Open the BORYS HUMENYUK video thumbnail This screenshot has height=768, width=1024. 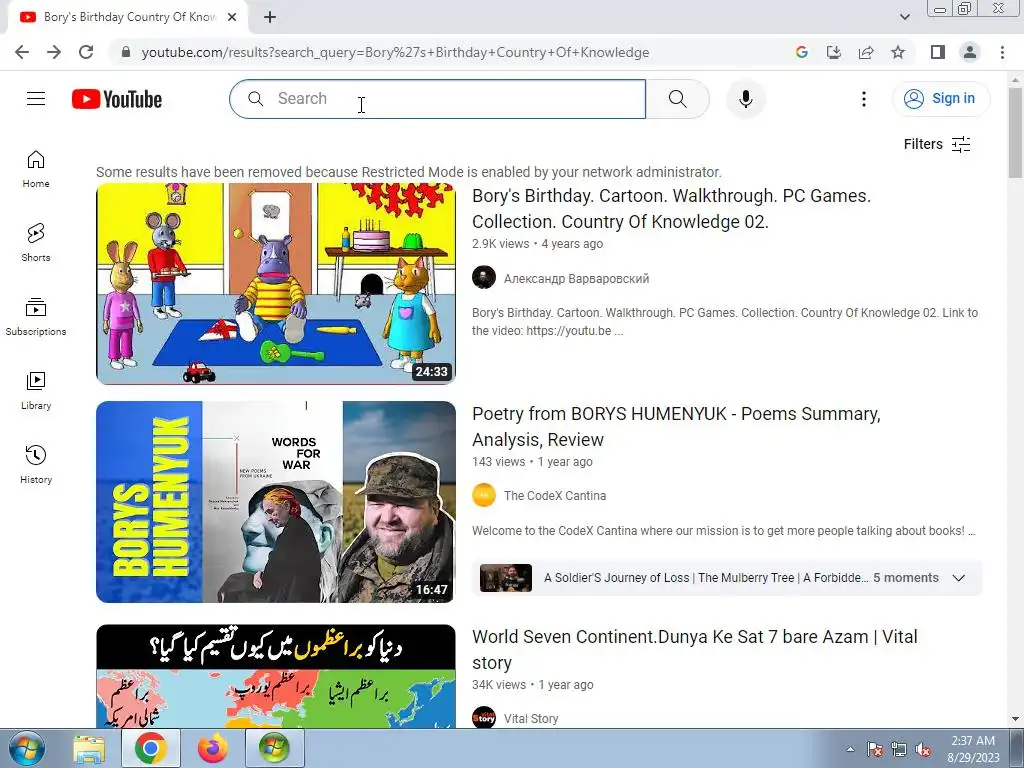point(276,502)
